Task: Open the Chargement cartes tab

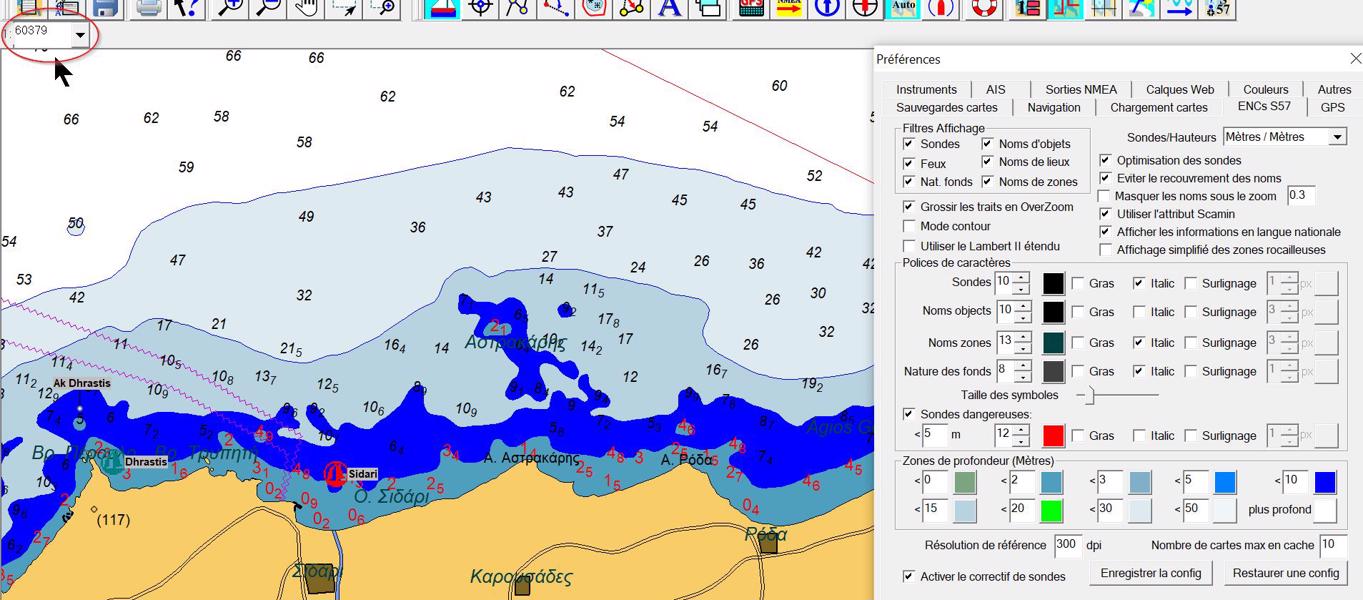Action: point(1159,107)
